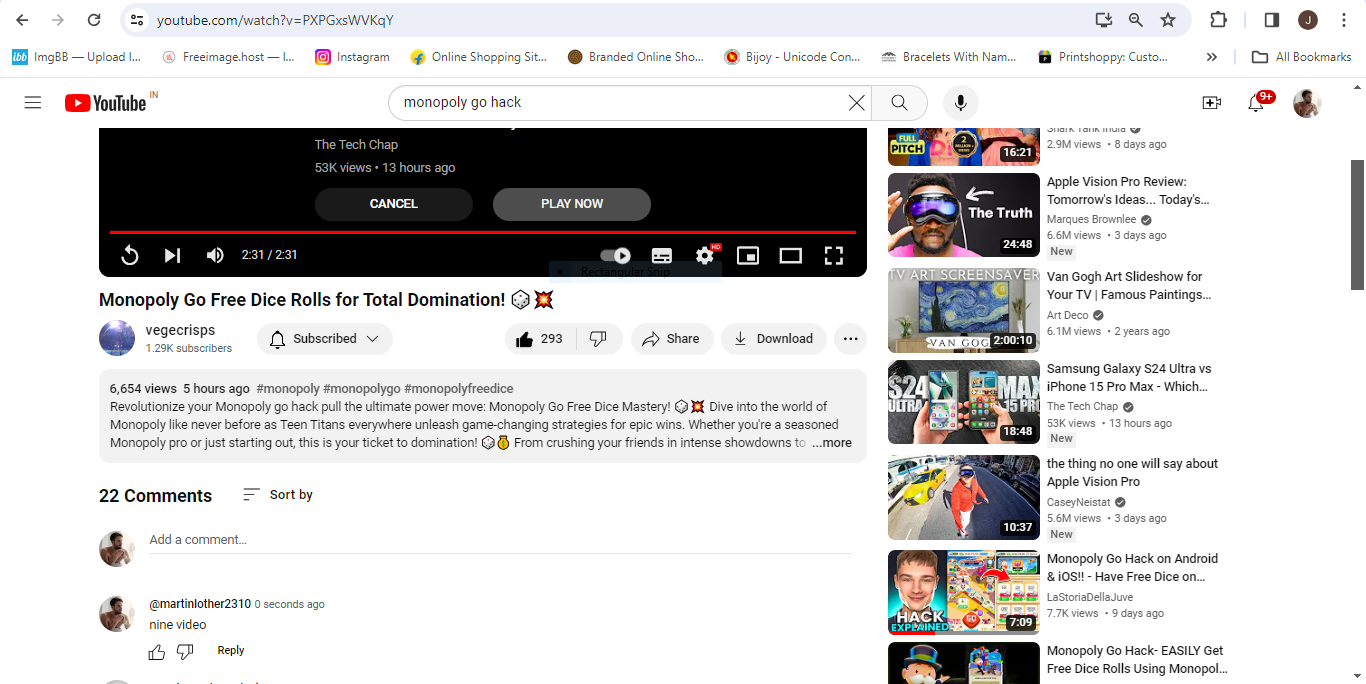Open Create video icon
Screen dimensions: 1366x684
pyautogui.click(x=1211, y=102)
